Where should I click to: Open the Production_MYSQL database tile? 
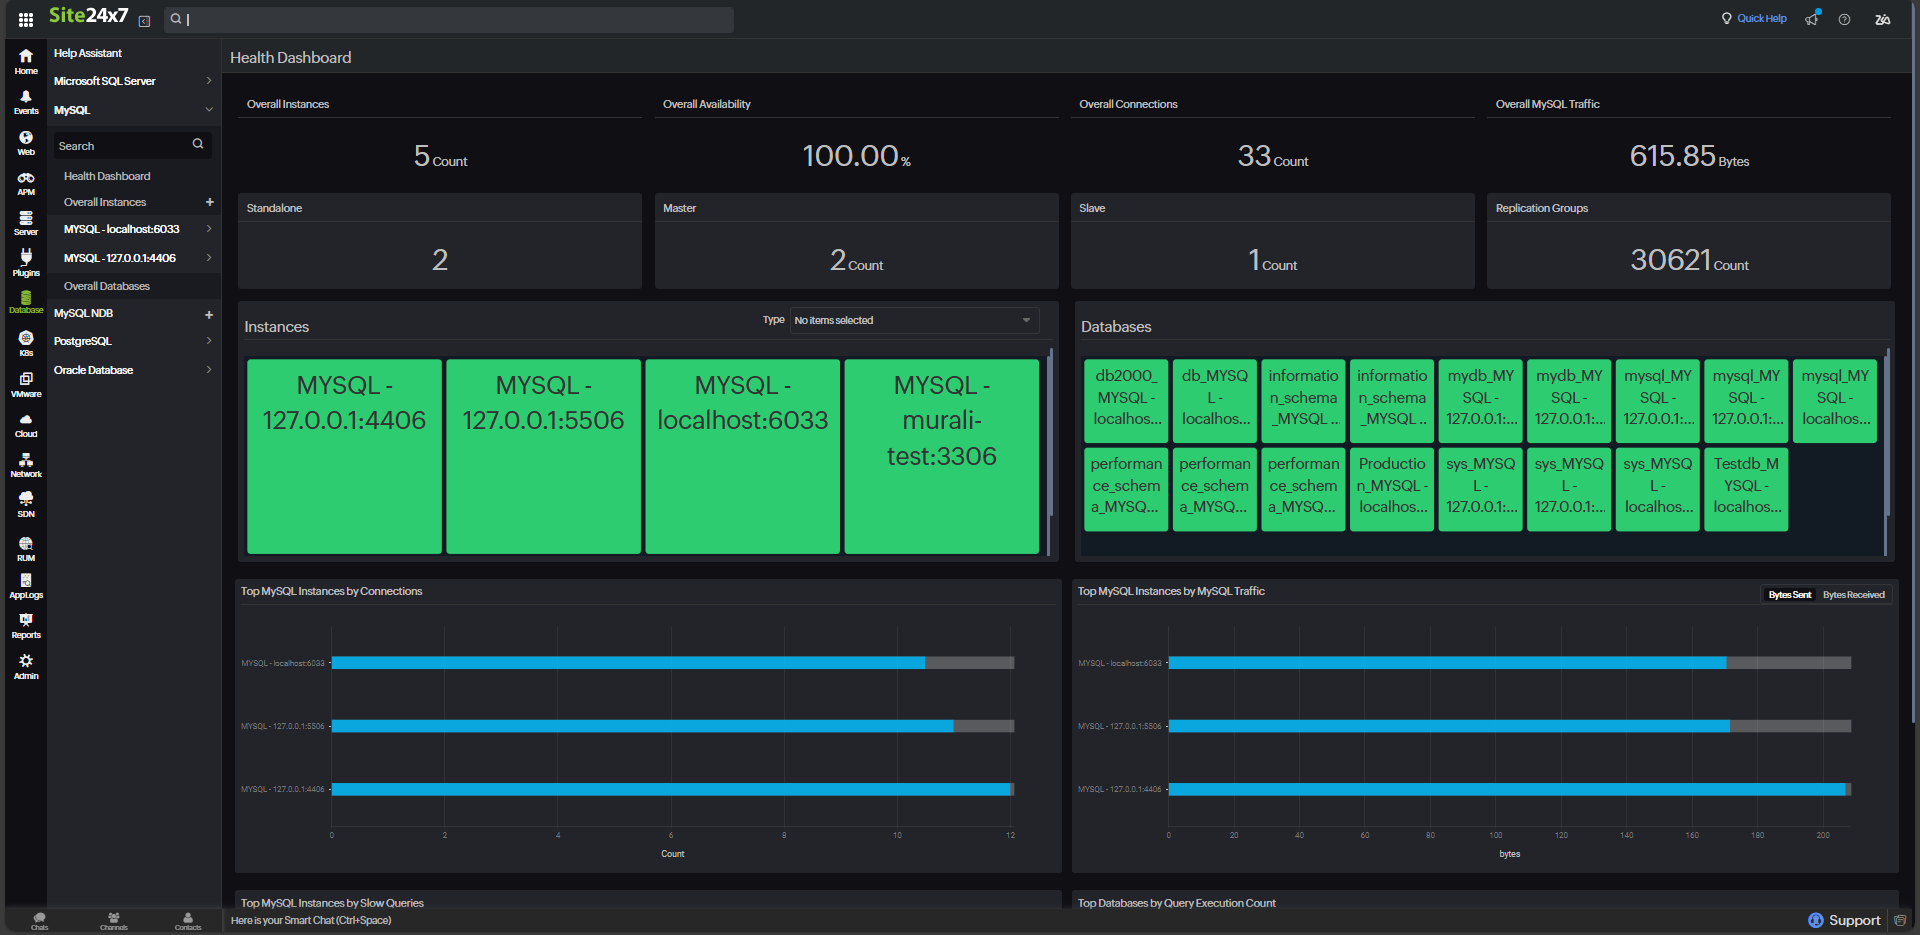coord(1392,489)
